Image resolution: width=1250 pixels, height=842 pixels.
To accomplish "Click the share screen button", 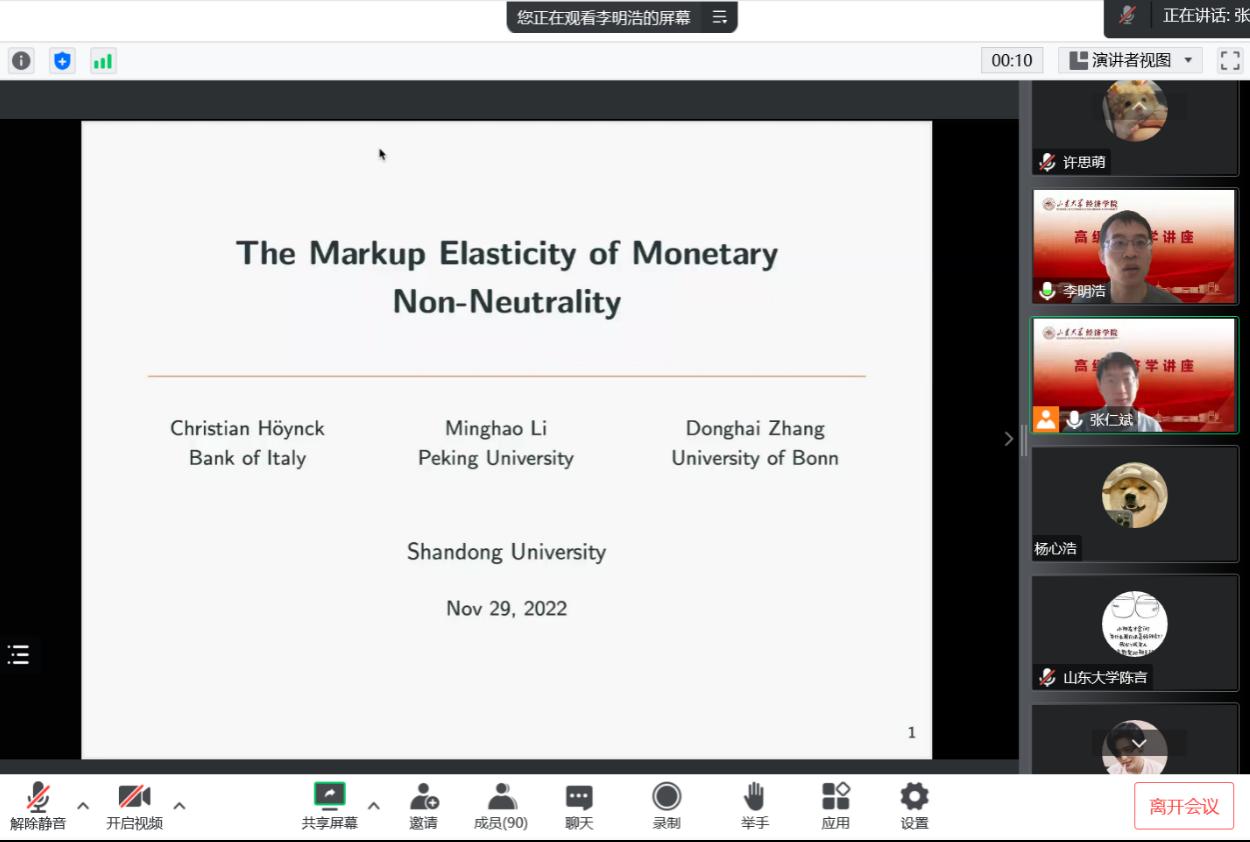I will [329, 805].
